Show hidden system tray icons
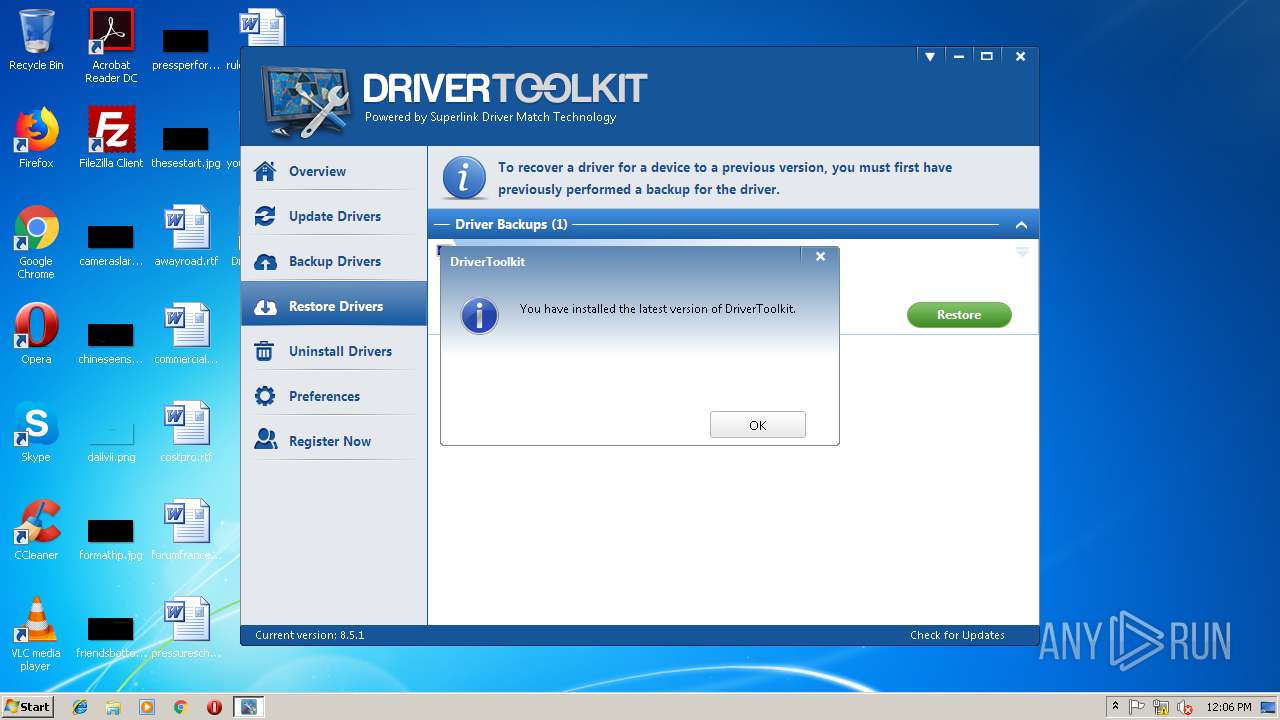Viewport: 1280px width, 720px height. pos(1115,707)
